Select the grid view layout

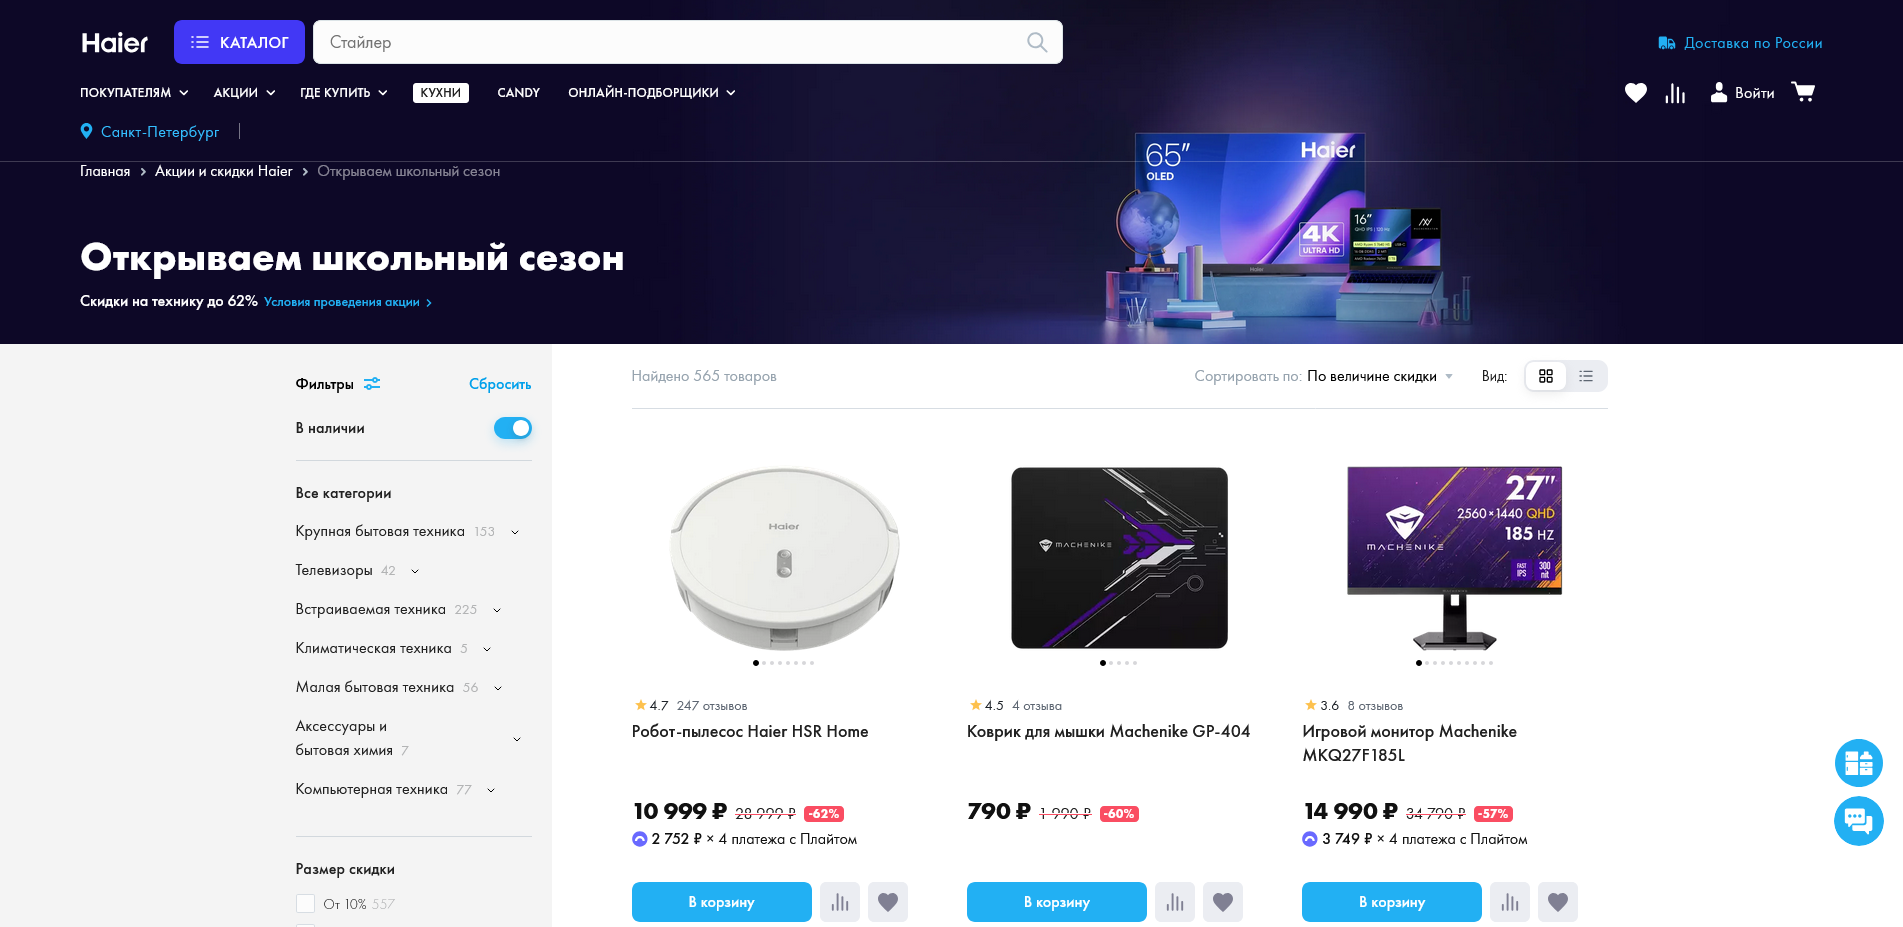(1546, 376)
